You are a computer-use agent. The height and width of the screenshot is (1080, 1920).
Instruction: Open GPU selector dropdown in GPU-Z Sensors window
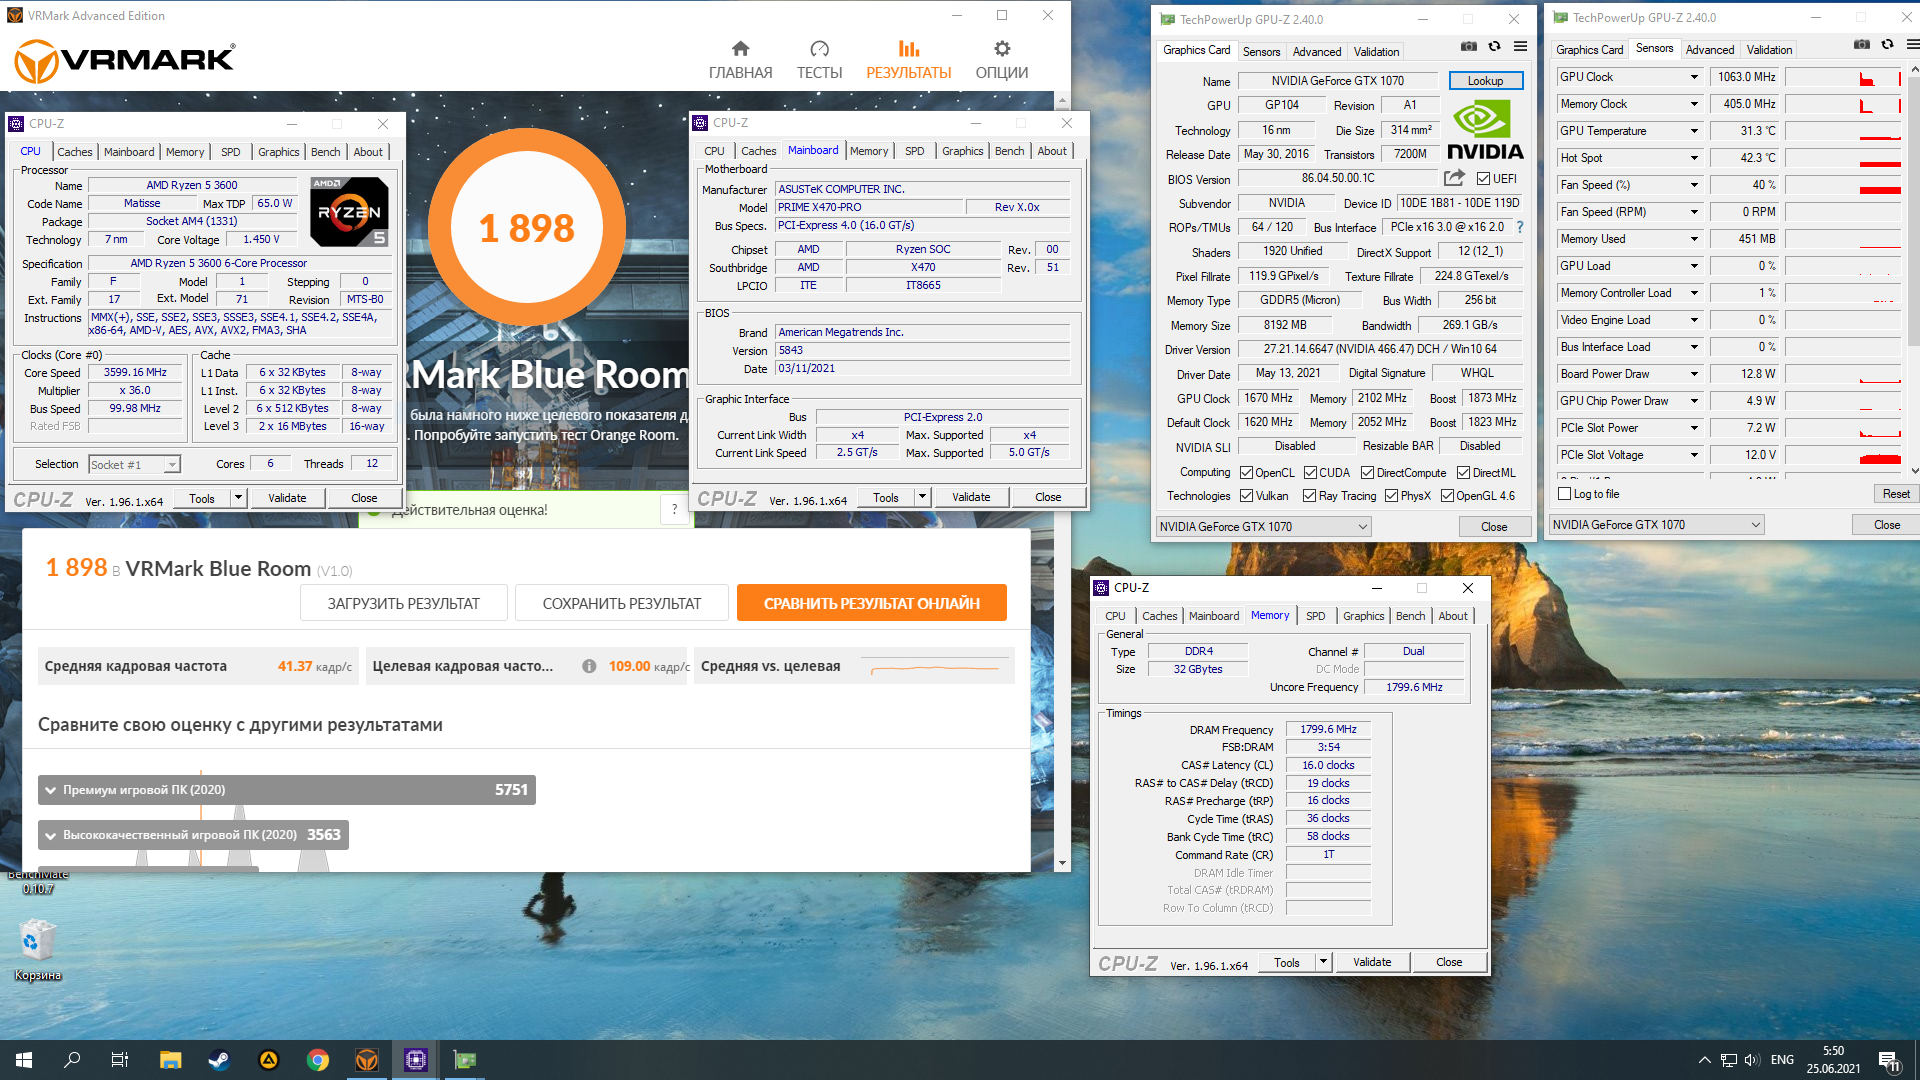coord(1656,525)
